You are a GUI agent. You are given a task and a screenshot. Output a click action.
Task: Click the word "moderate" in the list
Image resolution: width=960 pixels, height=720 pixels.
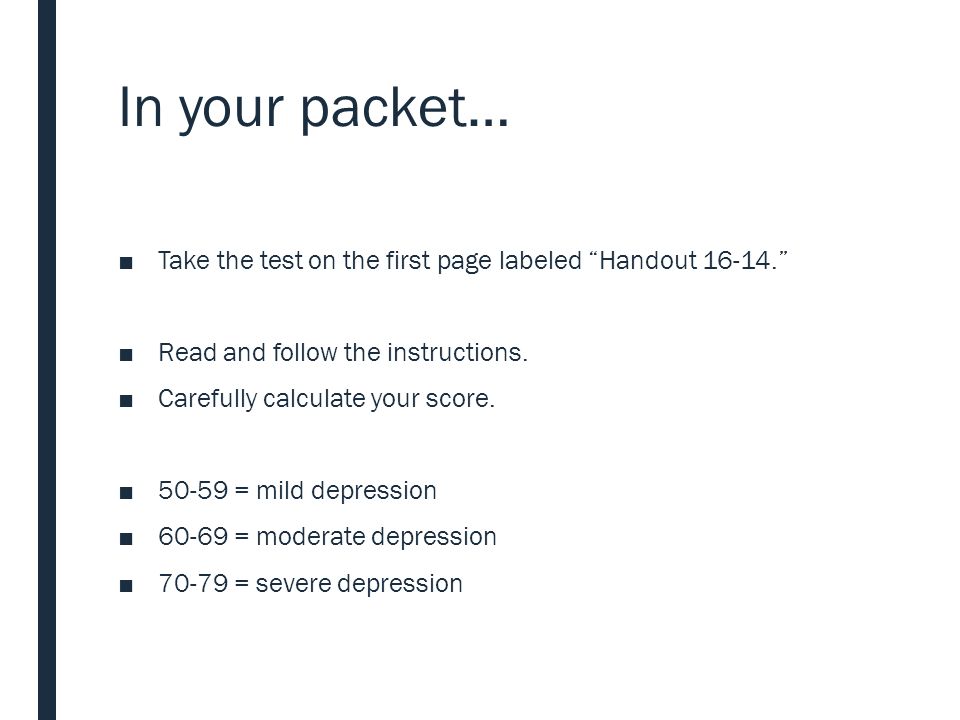point(310,537)
